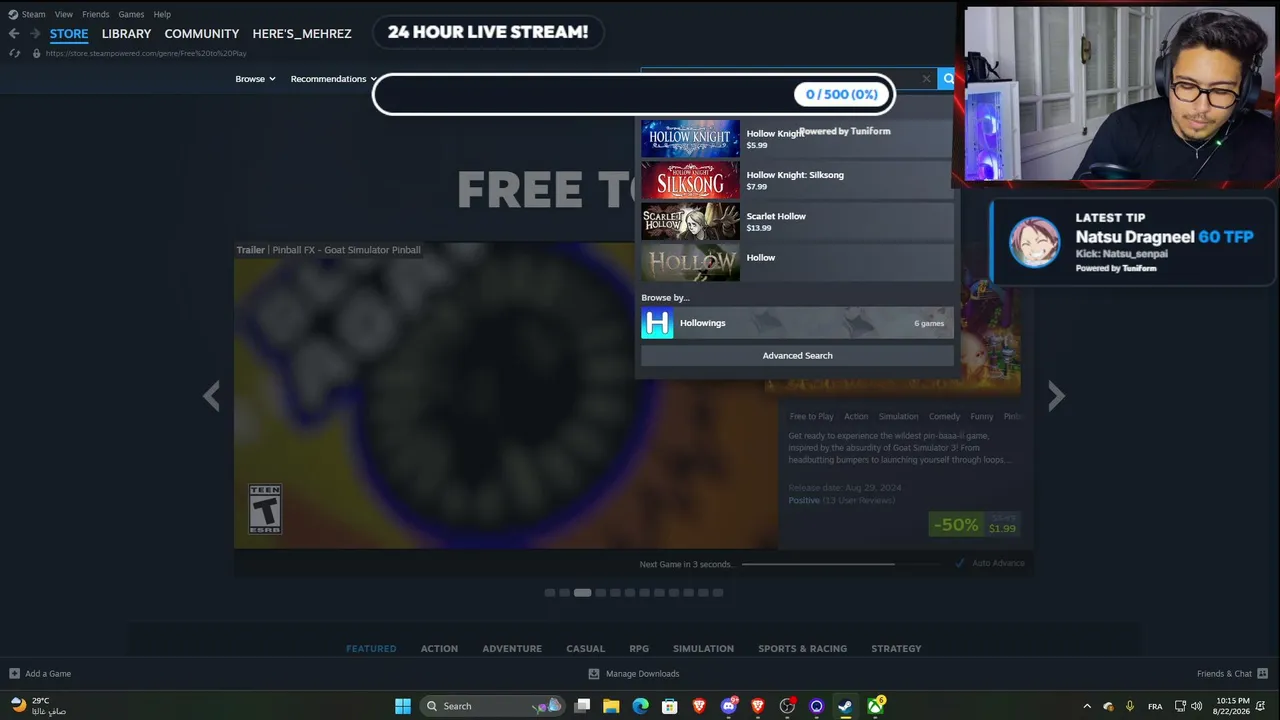Switch to the LIBRARY tab
Screen dimensions: 1280x720
(126, 34)
